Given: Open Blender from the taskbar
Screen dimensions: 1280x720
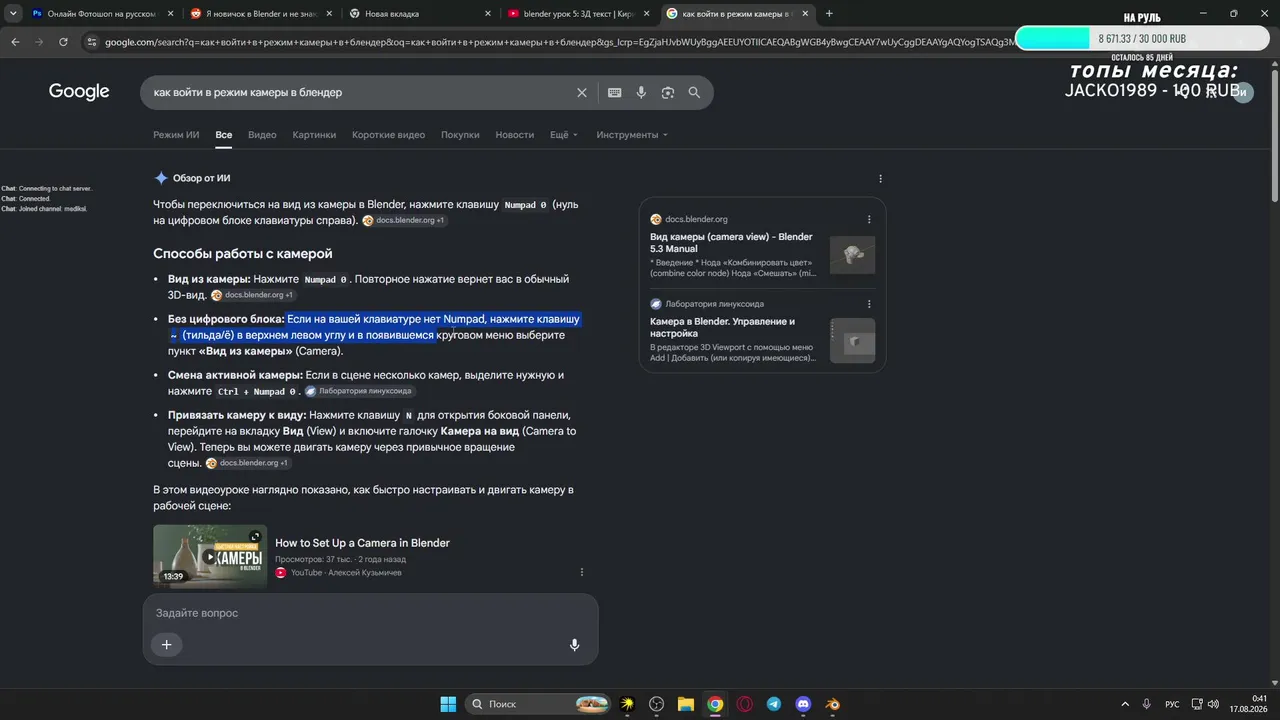Looking at the screenshot, I should click(x=833, y=704).
